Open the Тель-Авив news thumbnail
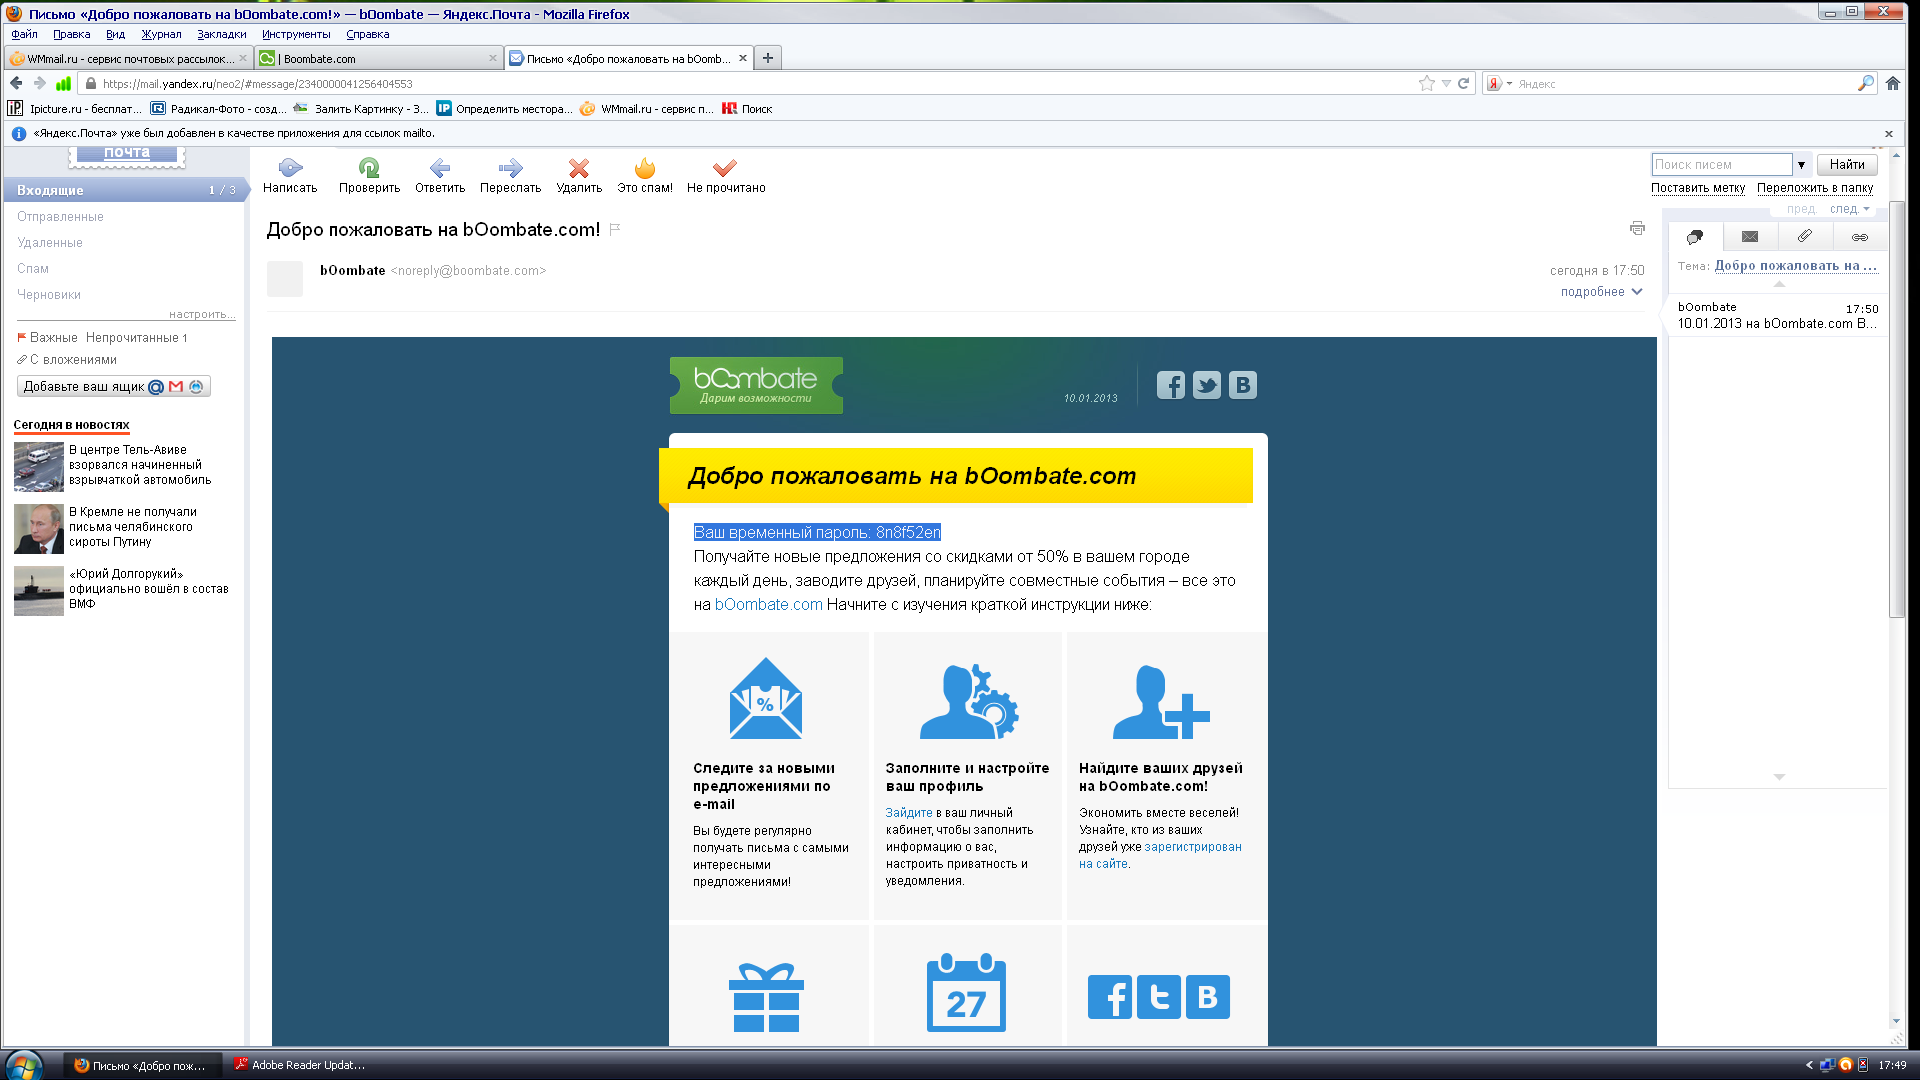 39,466
